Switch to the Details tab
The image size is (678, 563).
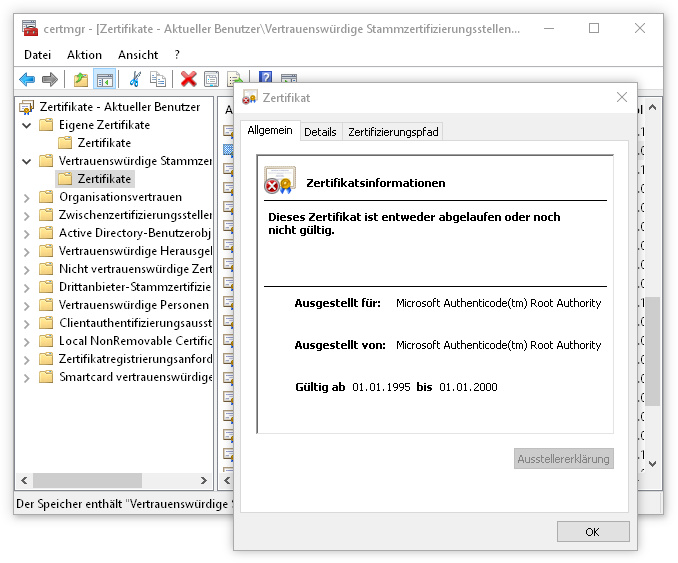click(320, 132)
